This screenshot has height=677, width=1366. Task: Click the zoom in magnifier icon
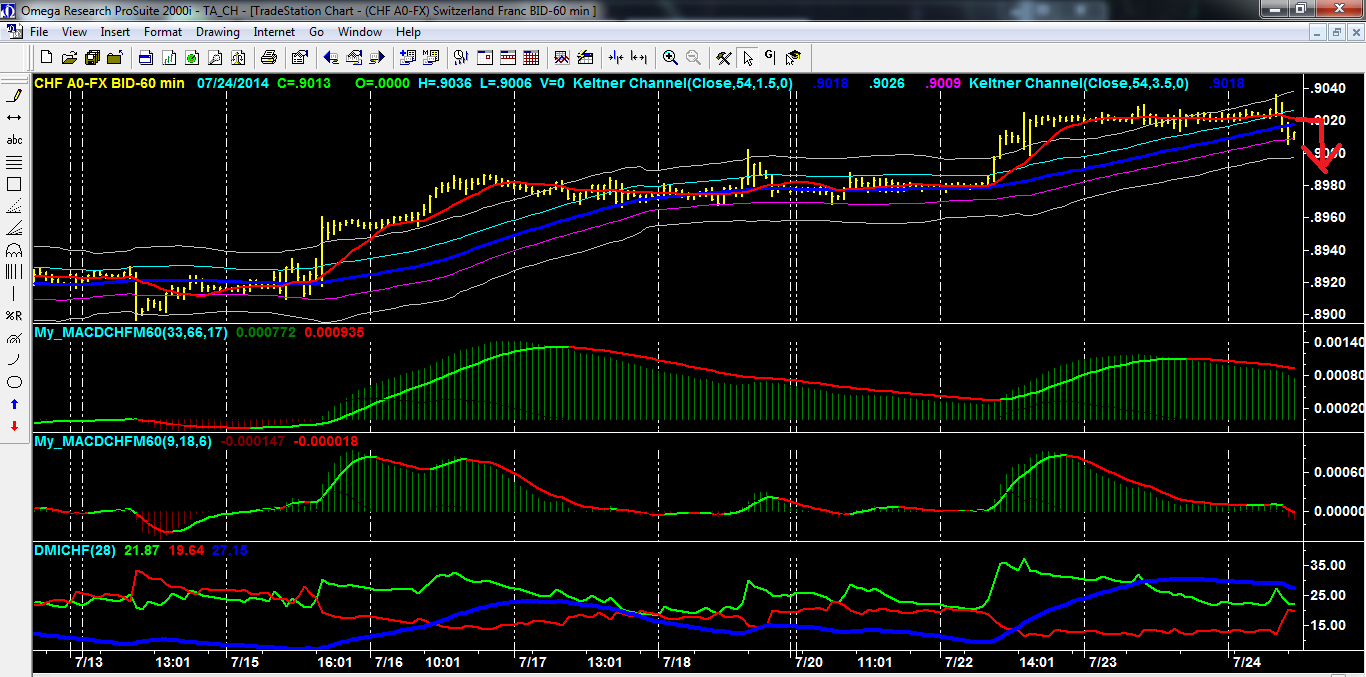click(x=670, y=57)
